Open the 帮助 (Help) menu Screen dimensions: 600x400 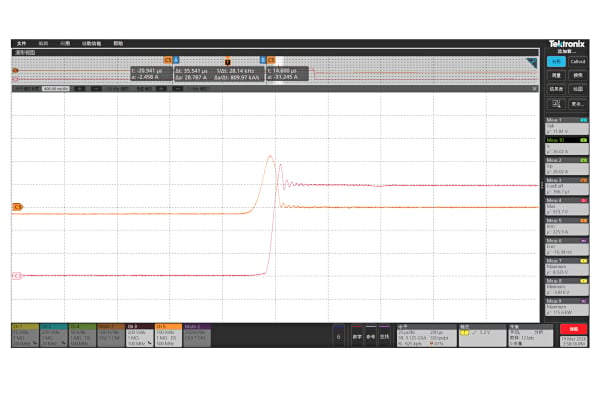[118, 44]
